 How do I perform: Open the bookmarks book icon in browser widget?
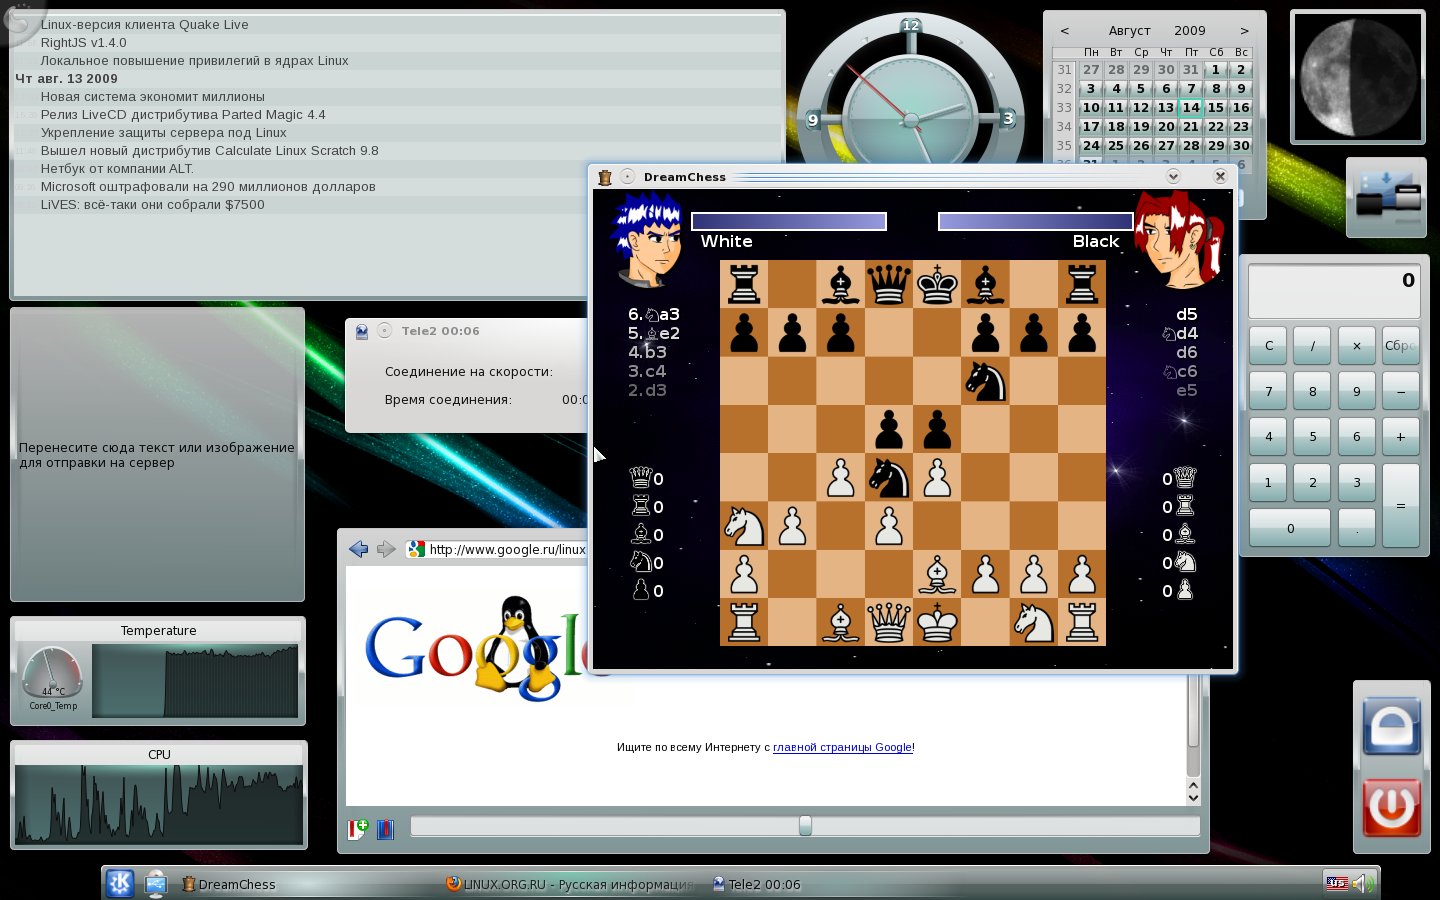point(385,829)
